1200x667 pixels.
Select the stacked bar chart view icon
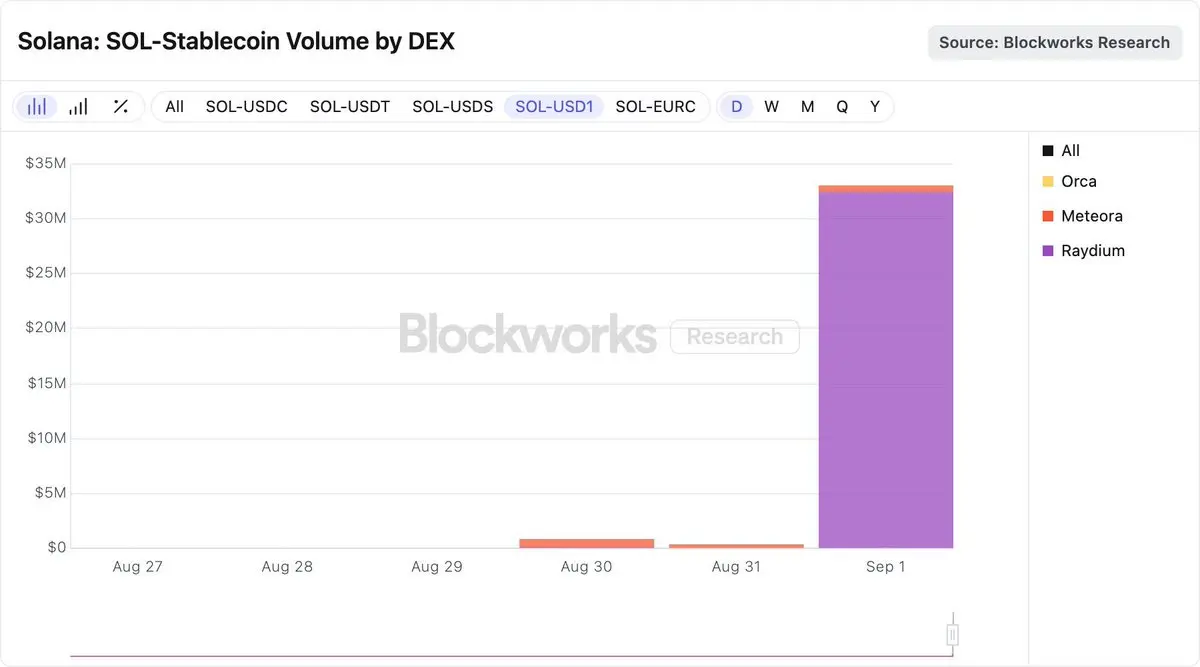point(37,106)
